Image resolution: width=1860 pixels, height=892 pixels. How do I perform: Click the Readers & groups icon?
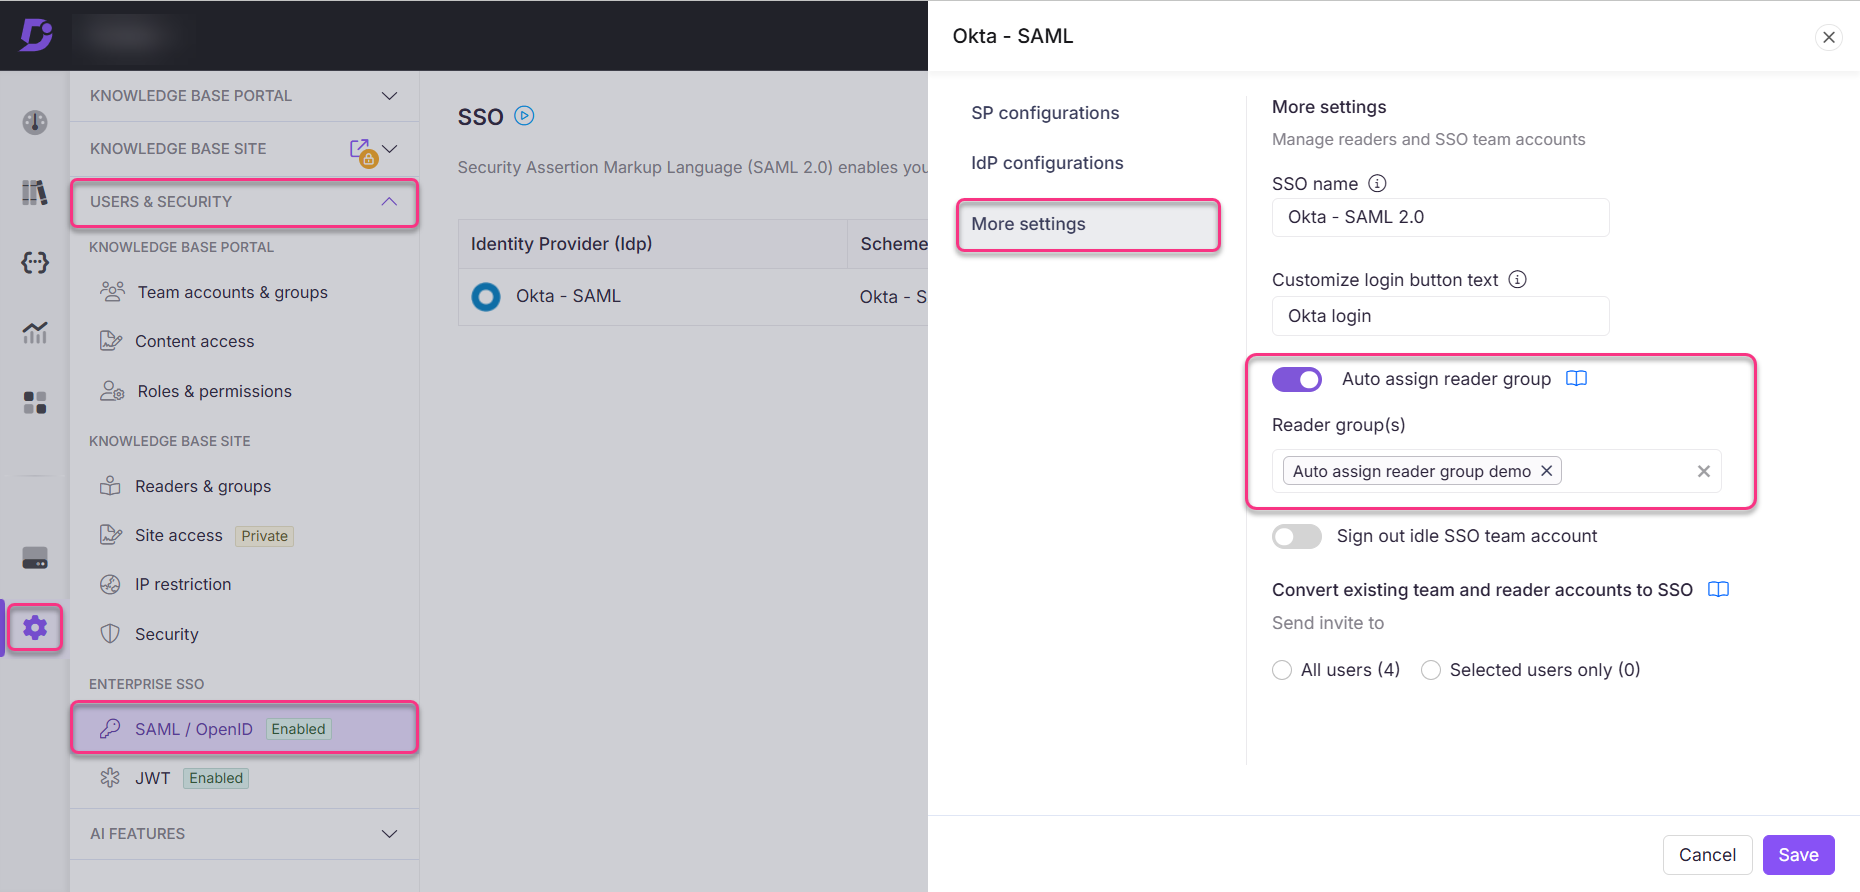coord(110,486)
